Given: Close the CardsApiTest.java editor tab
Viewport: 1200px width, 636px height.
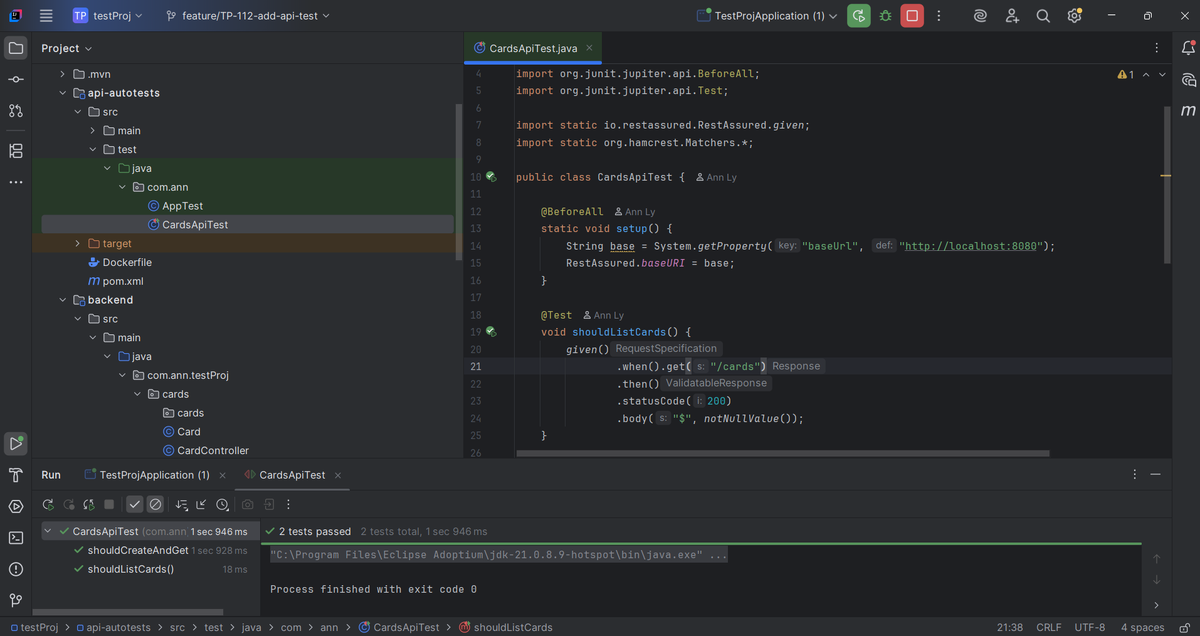Looking at the screenshot, I should [x=589, y=48].
